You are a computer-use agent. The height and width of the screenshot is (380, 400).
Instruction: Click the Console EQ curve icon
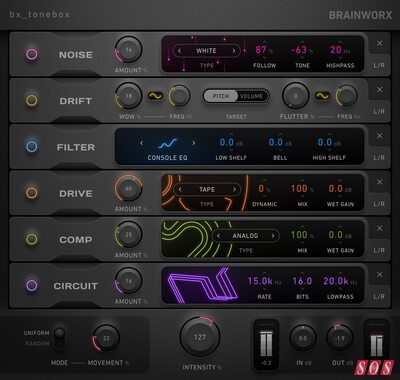[167, 144]
